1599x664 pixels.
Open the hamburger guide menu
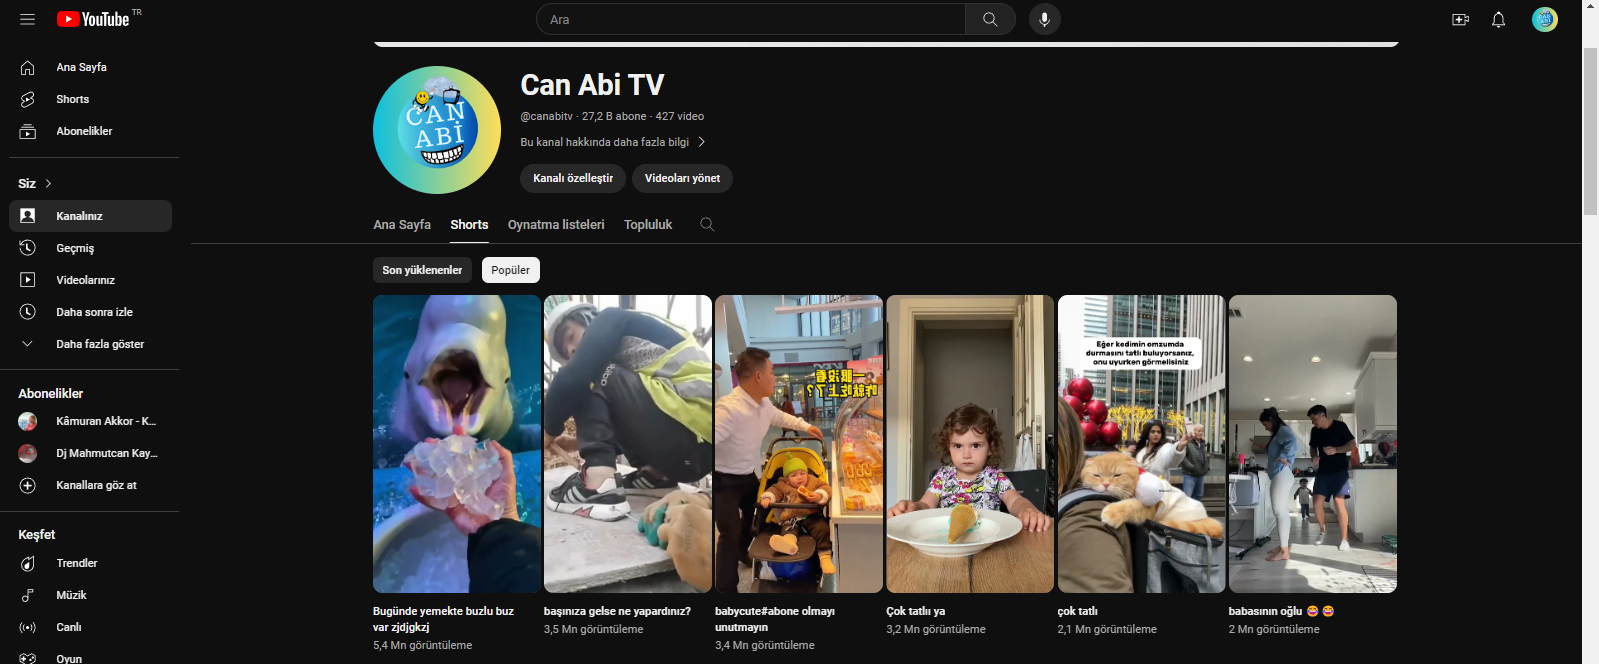coord(27,19)
